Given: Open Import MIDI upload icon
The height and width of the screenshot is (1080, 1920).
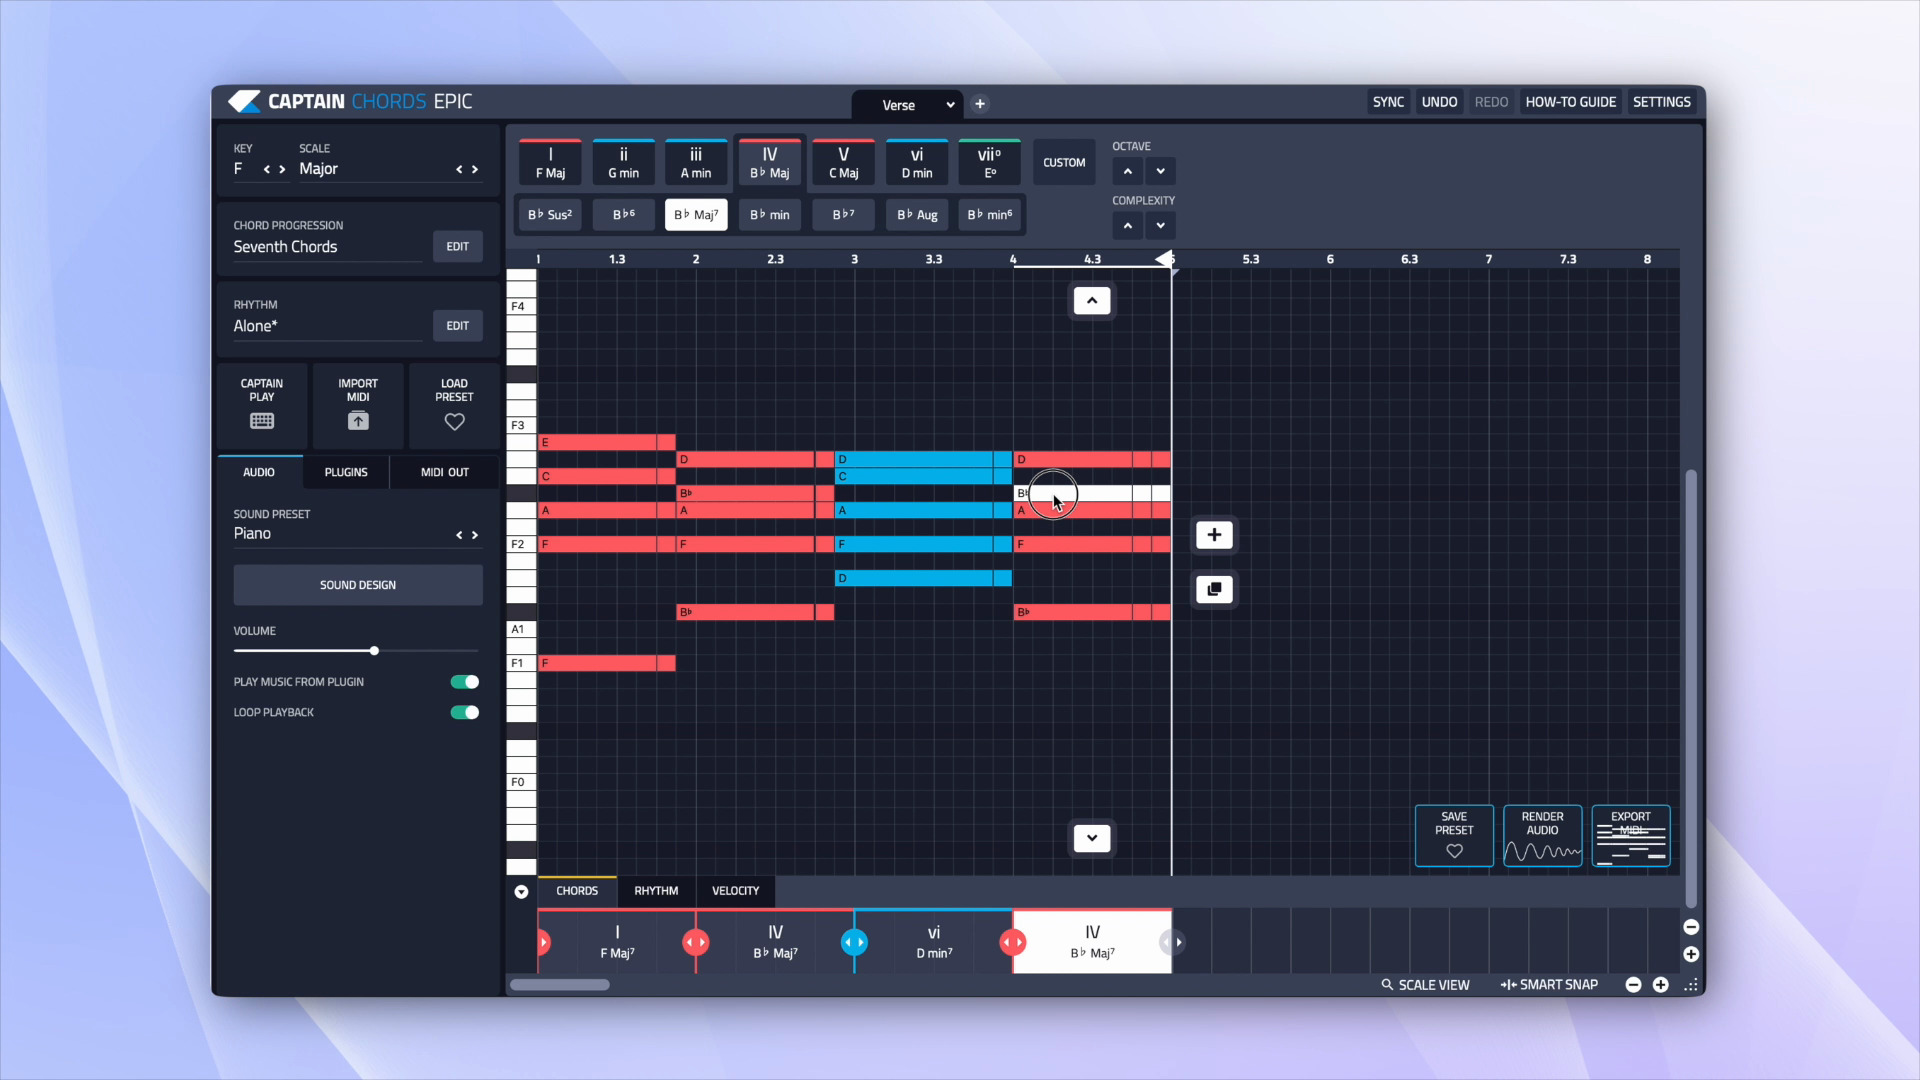Looking at the screenshot, I should tap(358, 421).
